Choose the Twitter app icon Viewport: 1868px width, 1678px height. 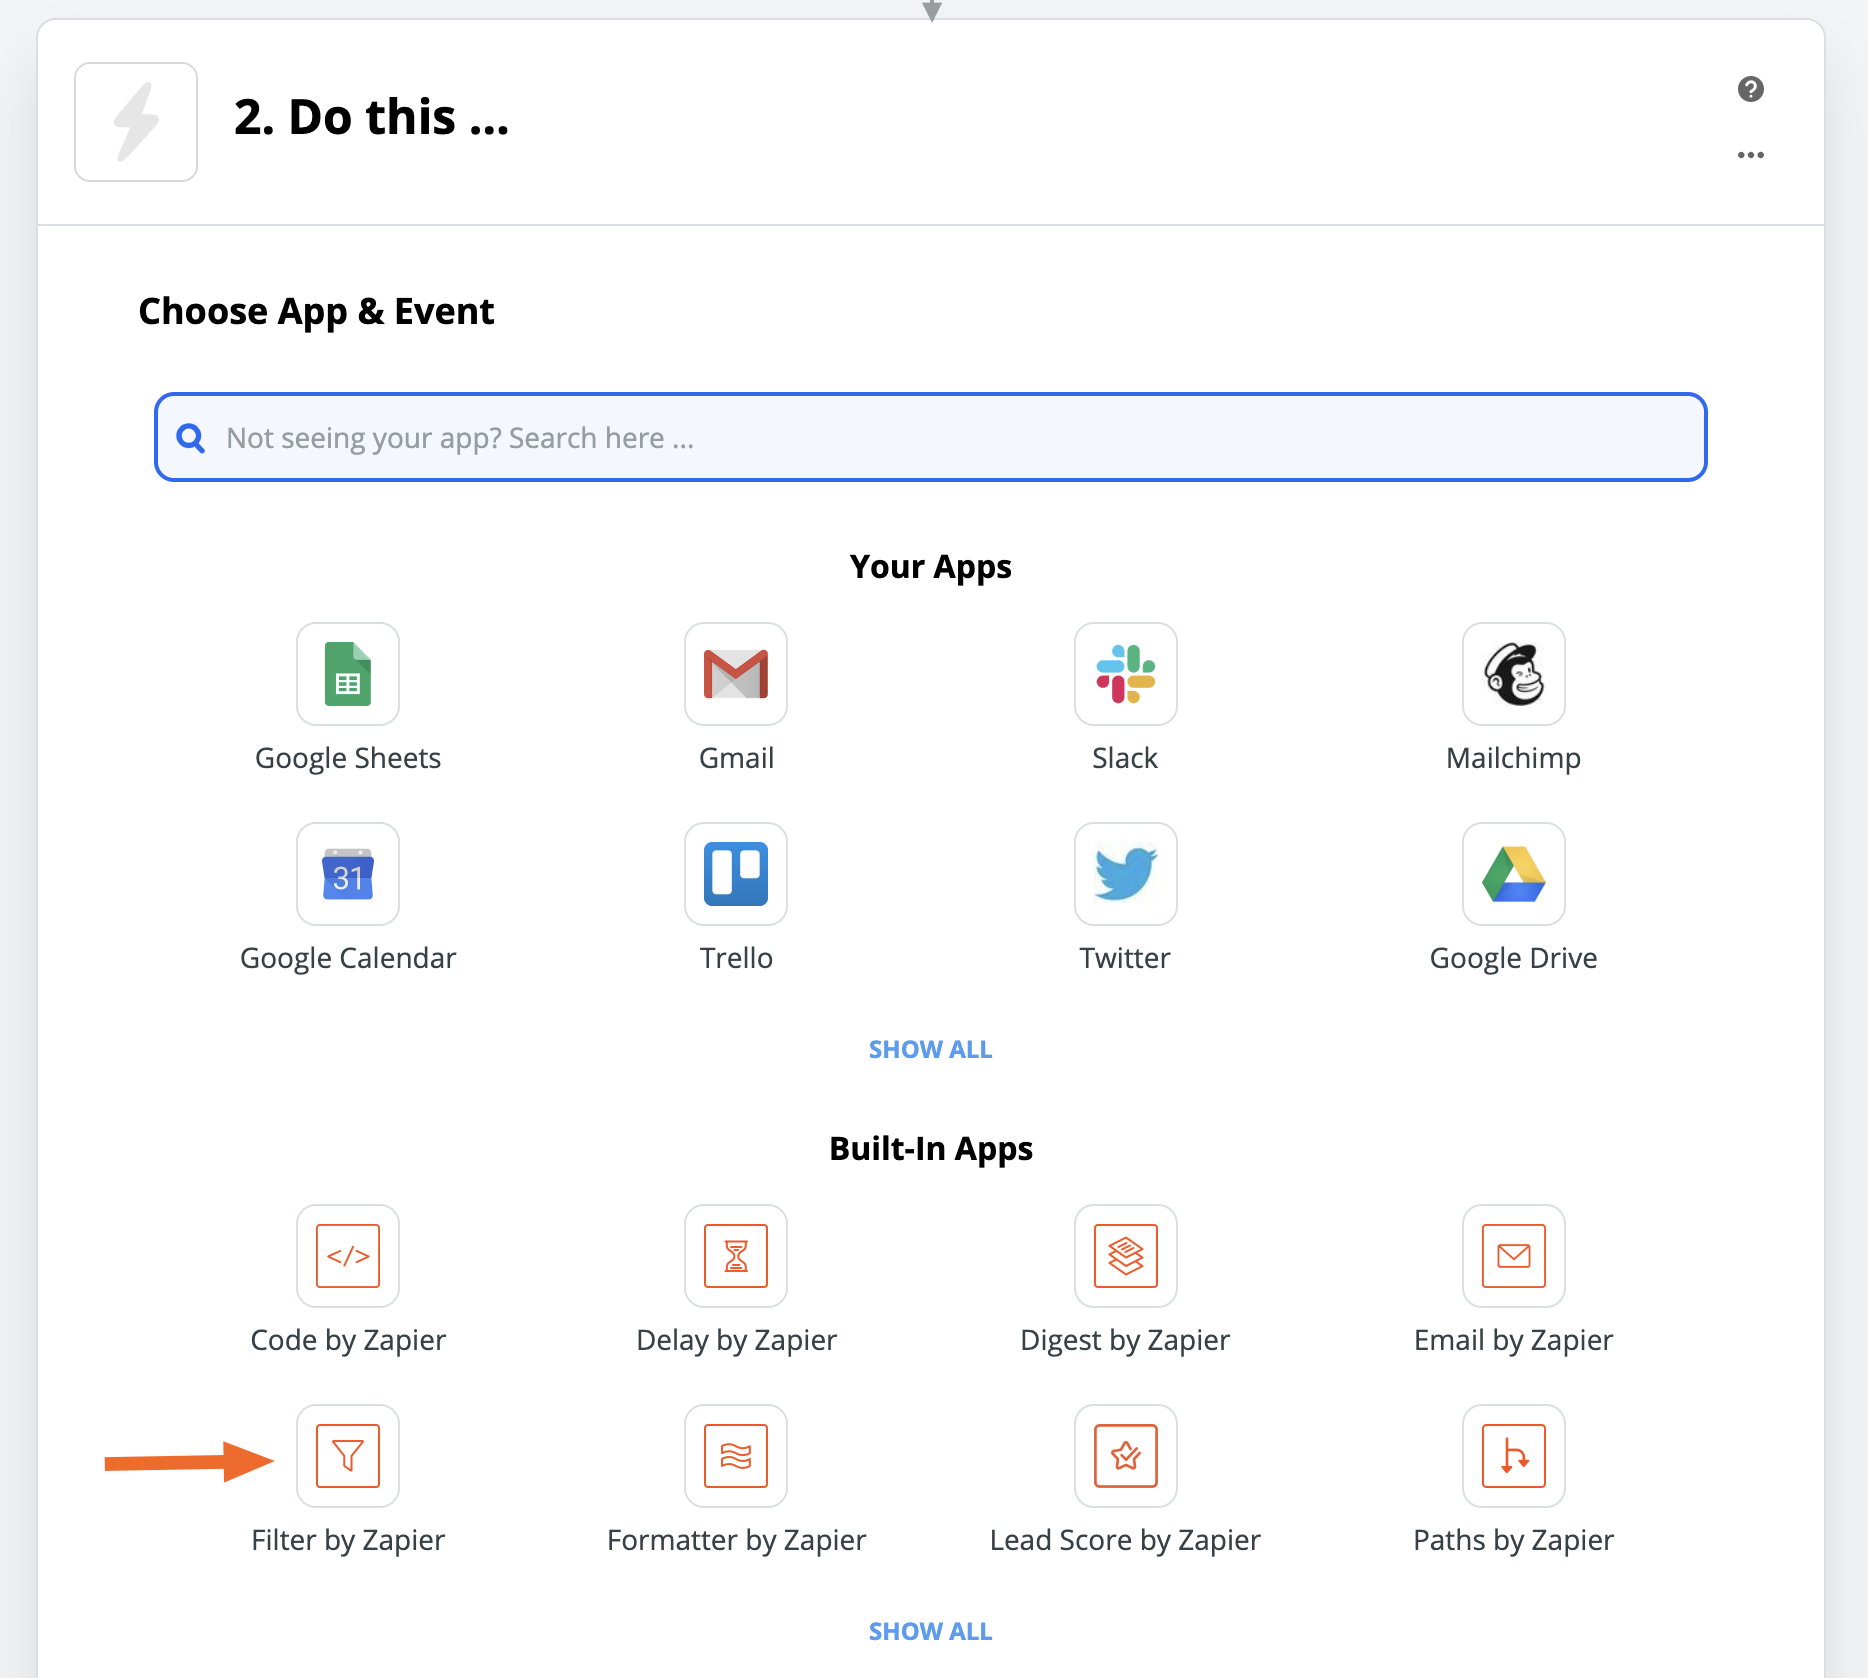click(x=1125, y=874)
